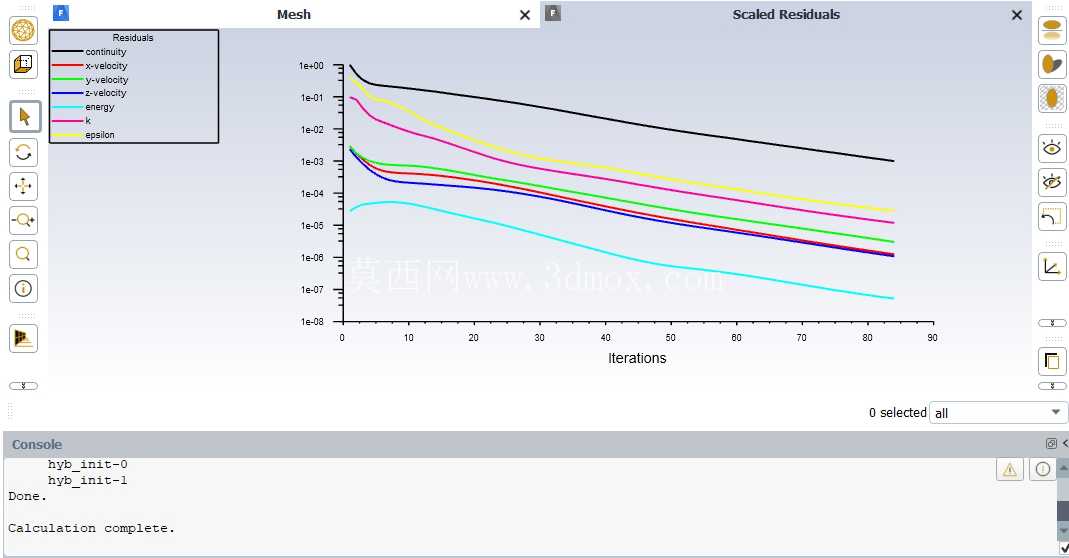The image size is (1069, 558).
Task: Click the reflection display icon at top right
Action: 1052,30
